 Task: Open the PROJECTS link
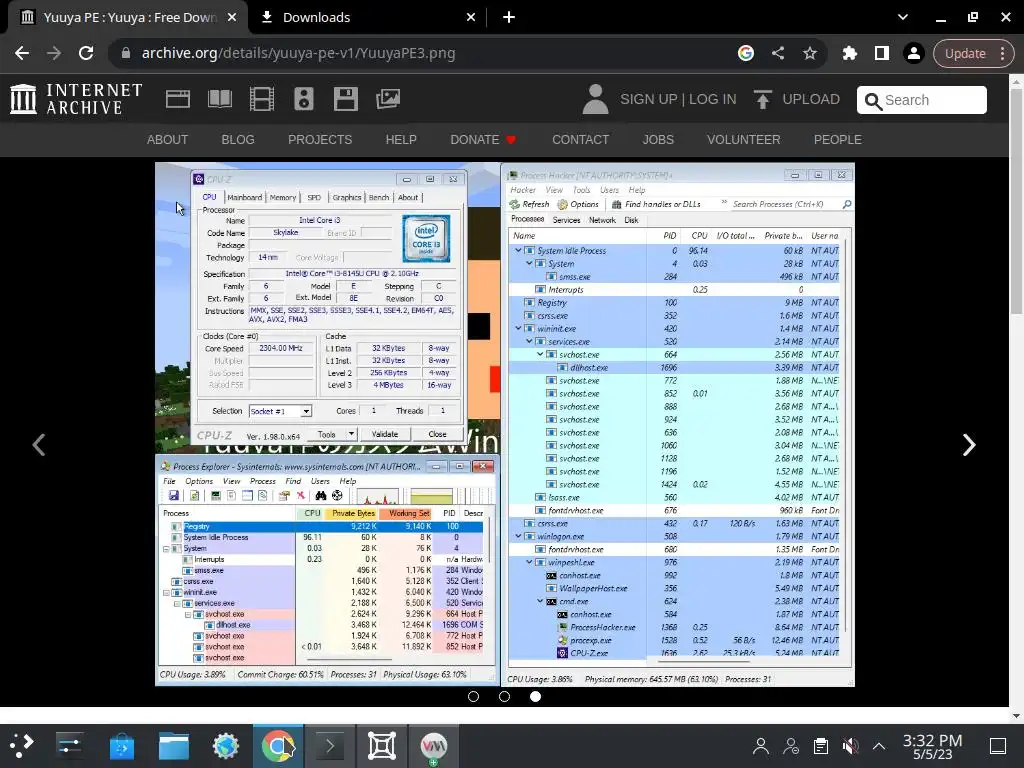point(320,140)
